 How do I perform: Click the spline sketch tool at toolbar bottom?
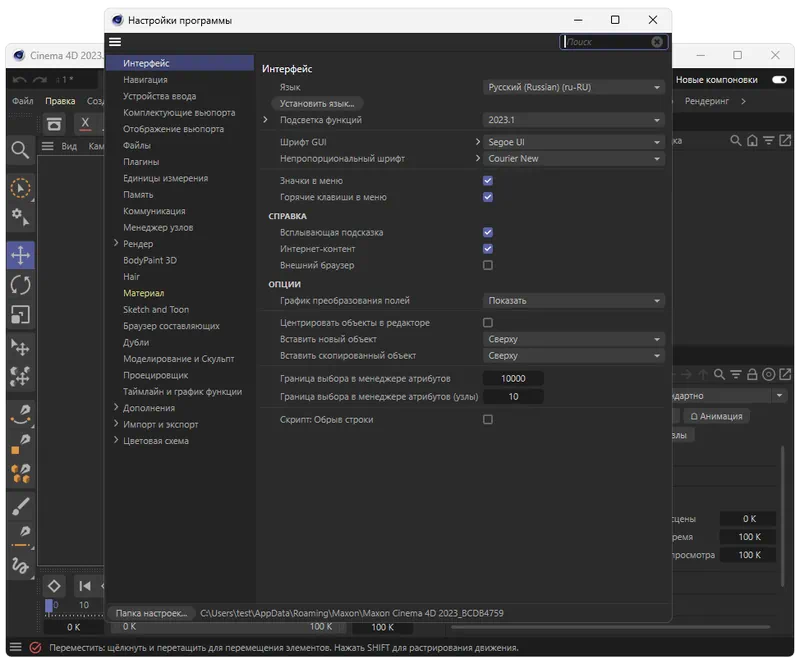coord(20,565)
